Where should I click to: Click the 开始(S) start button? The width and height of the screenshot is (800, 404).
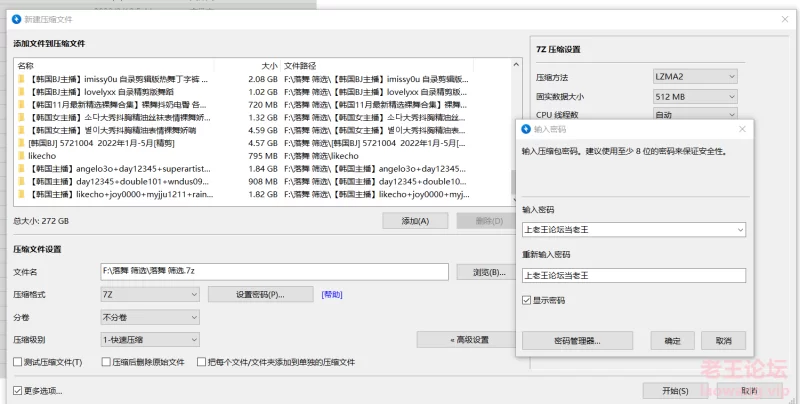(676, 391)
